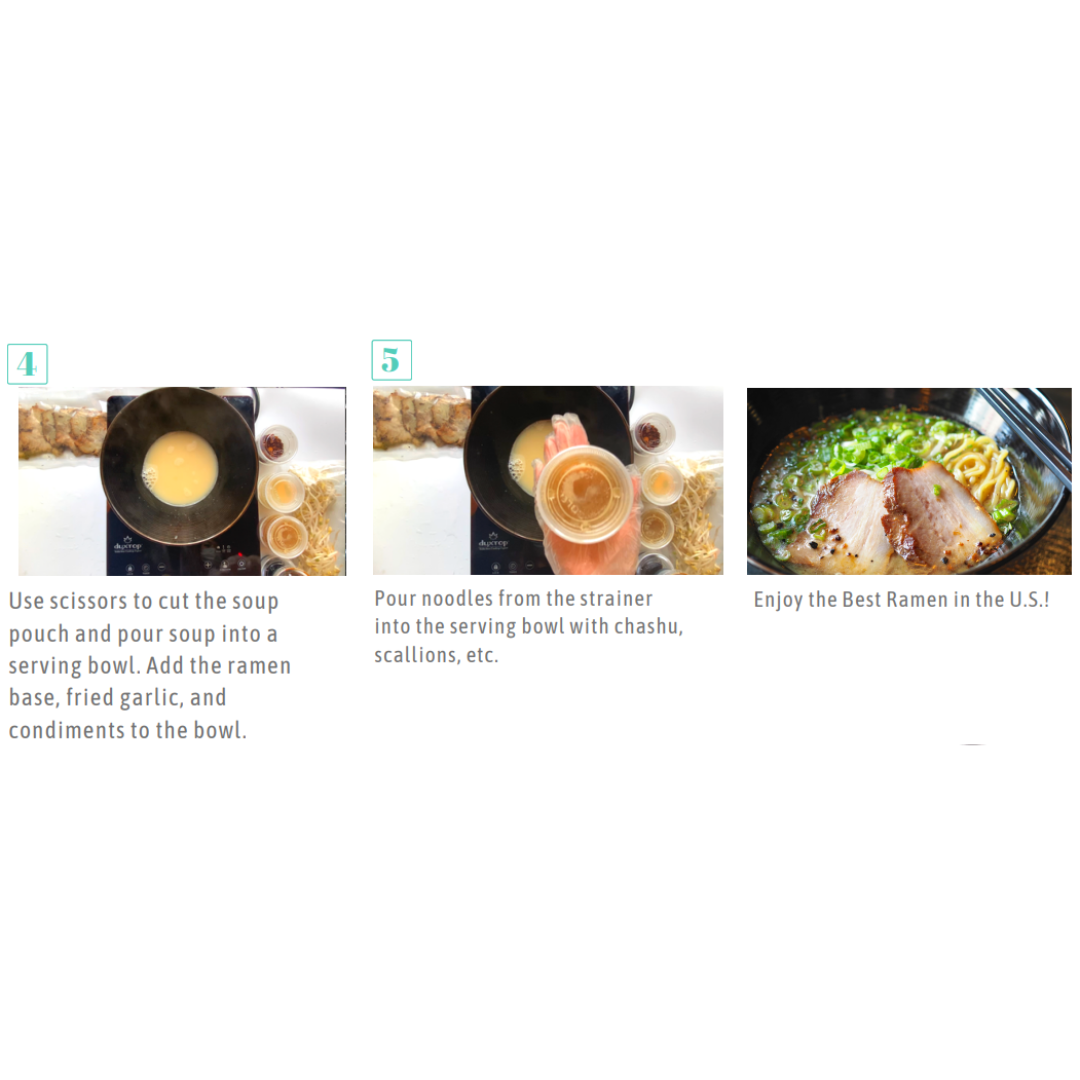Click the gloved hand holding the clear cup

pyautogui.click(x=584, y=492)
